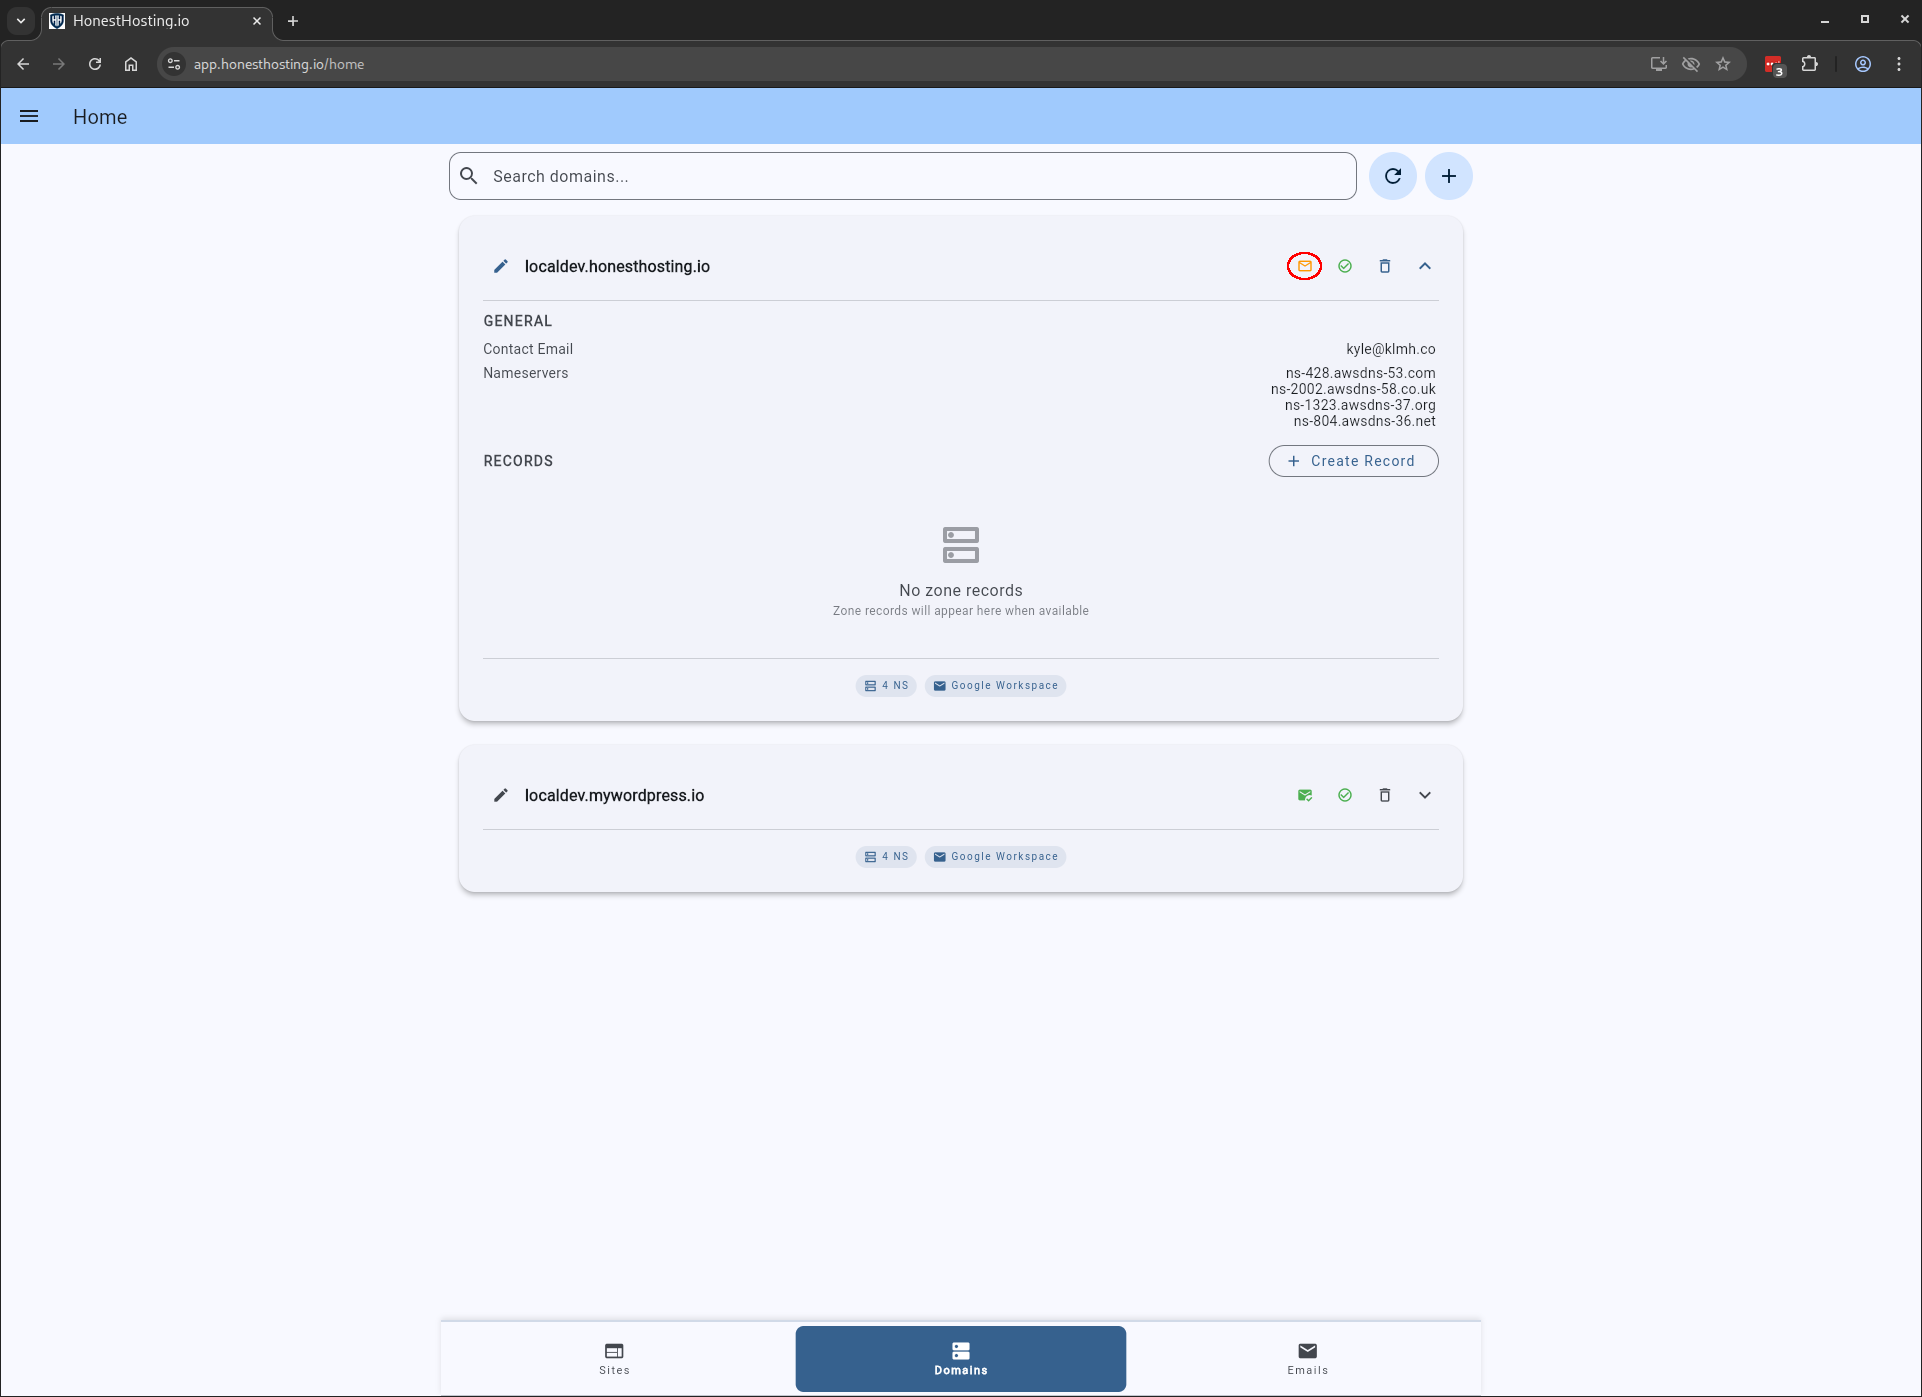Image resolution: width=1922 pixels, height=1397 pixels.
Task: Switch to the Emails tab
Action: click(x=1307, y=1358)
